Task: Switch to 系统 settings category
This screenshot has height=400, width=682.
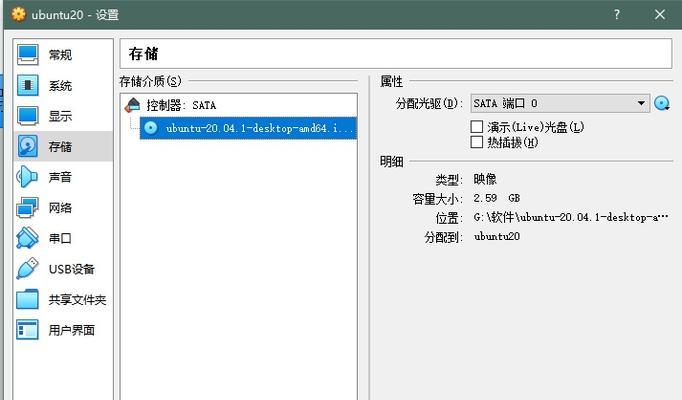Action: tap(64, 85)
